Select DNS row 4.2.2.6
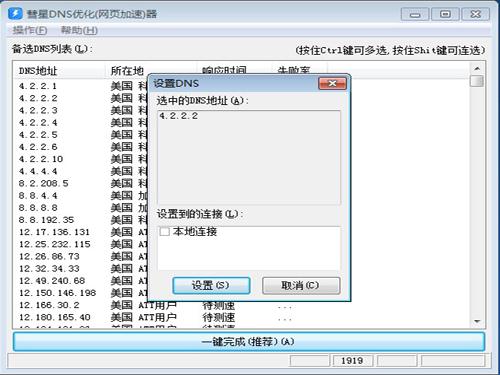The width and height of the screenshot is (500, 375). [38, 147]
